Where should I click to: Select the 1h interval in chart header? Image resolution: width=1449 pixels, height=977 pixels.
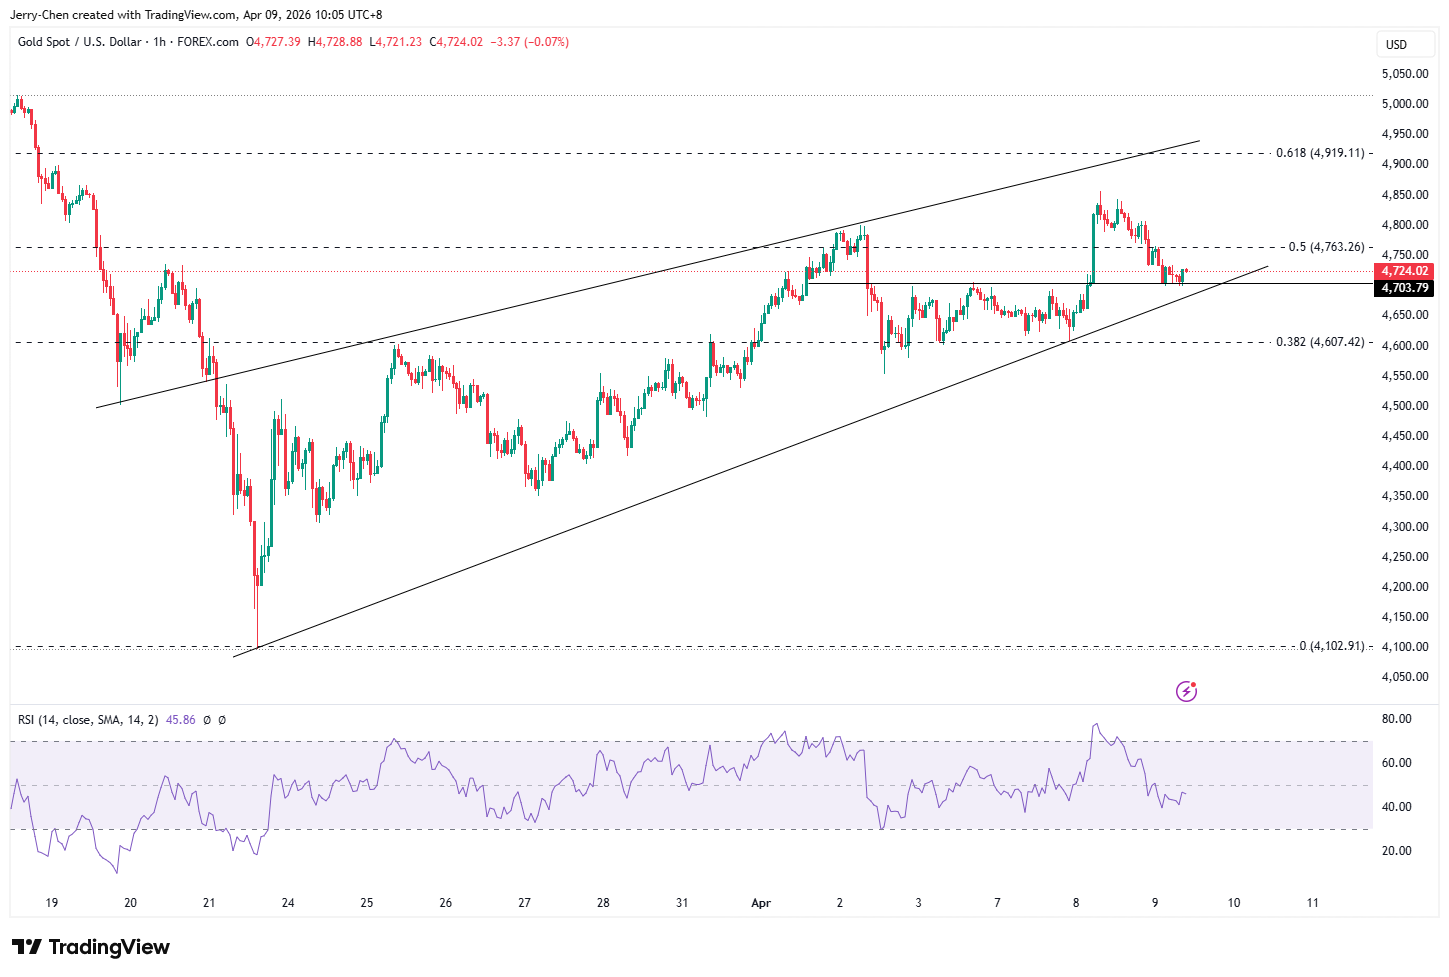[x=160, y=42]
